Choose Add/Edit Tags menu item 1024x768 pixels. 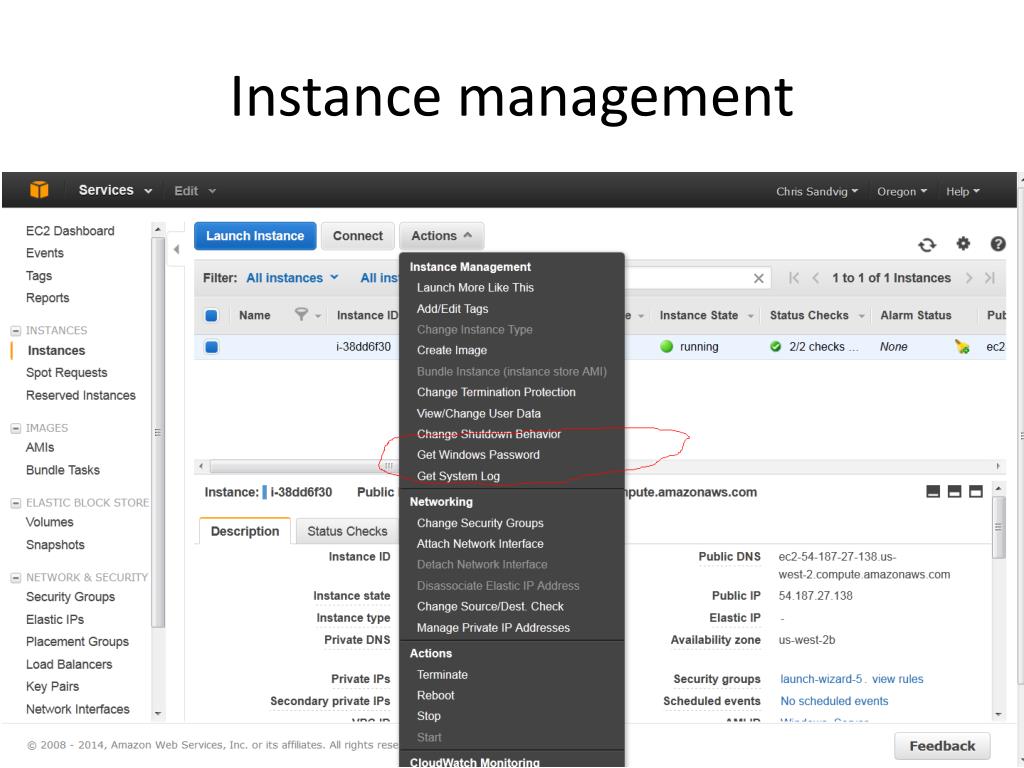point(453,308)
